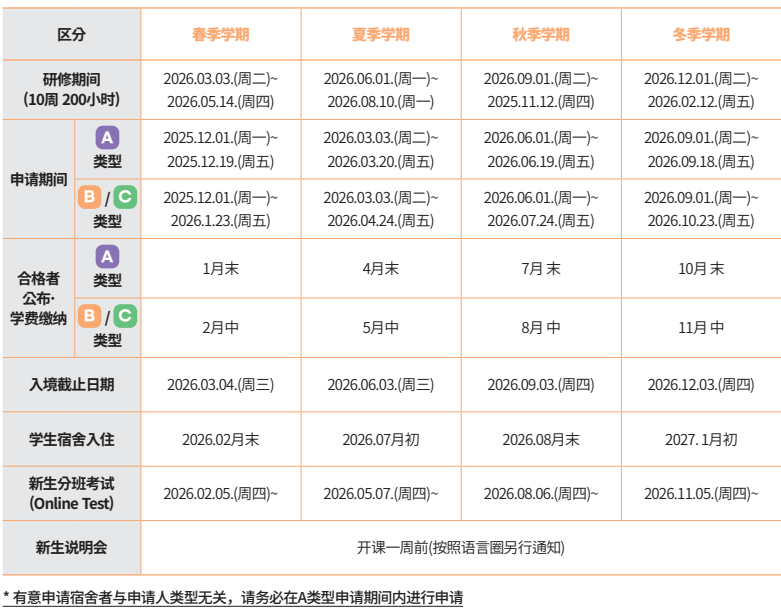This screenshot has width=781, height=609.
Task: Click the 开课一周前 notice text
Action: pos(460,547)
